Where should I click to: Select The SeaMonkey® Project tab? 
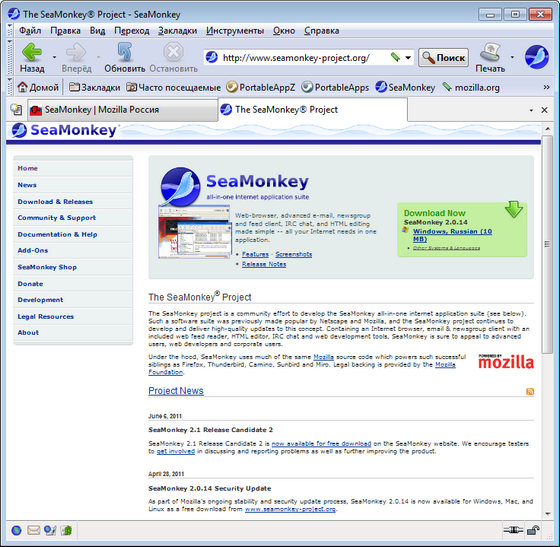(312, 110)
